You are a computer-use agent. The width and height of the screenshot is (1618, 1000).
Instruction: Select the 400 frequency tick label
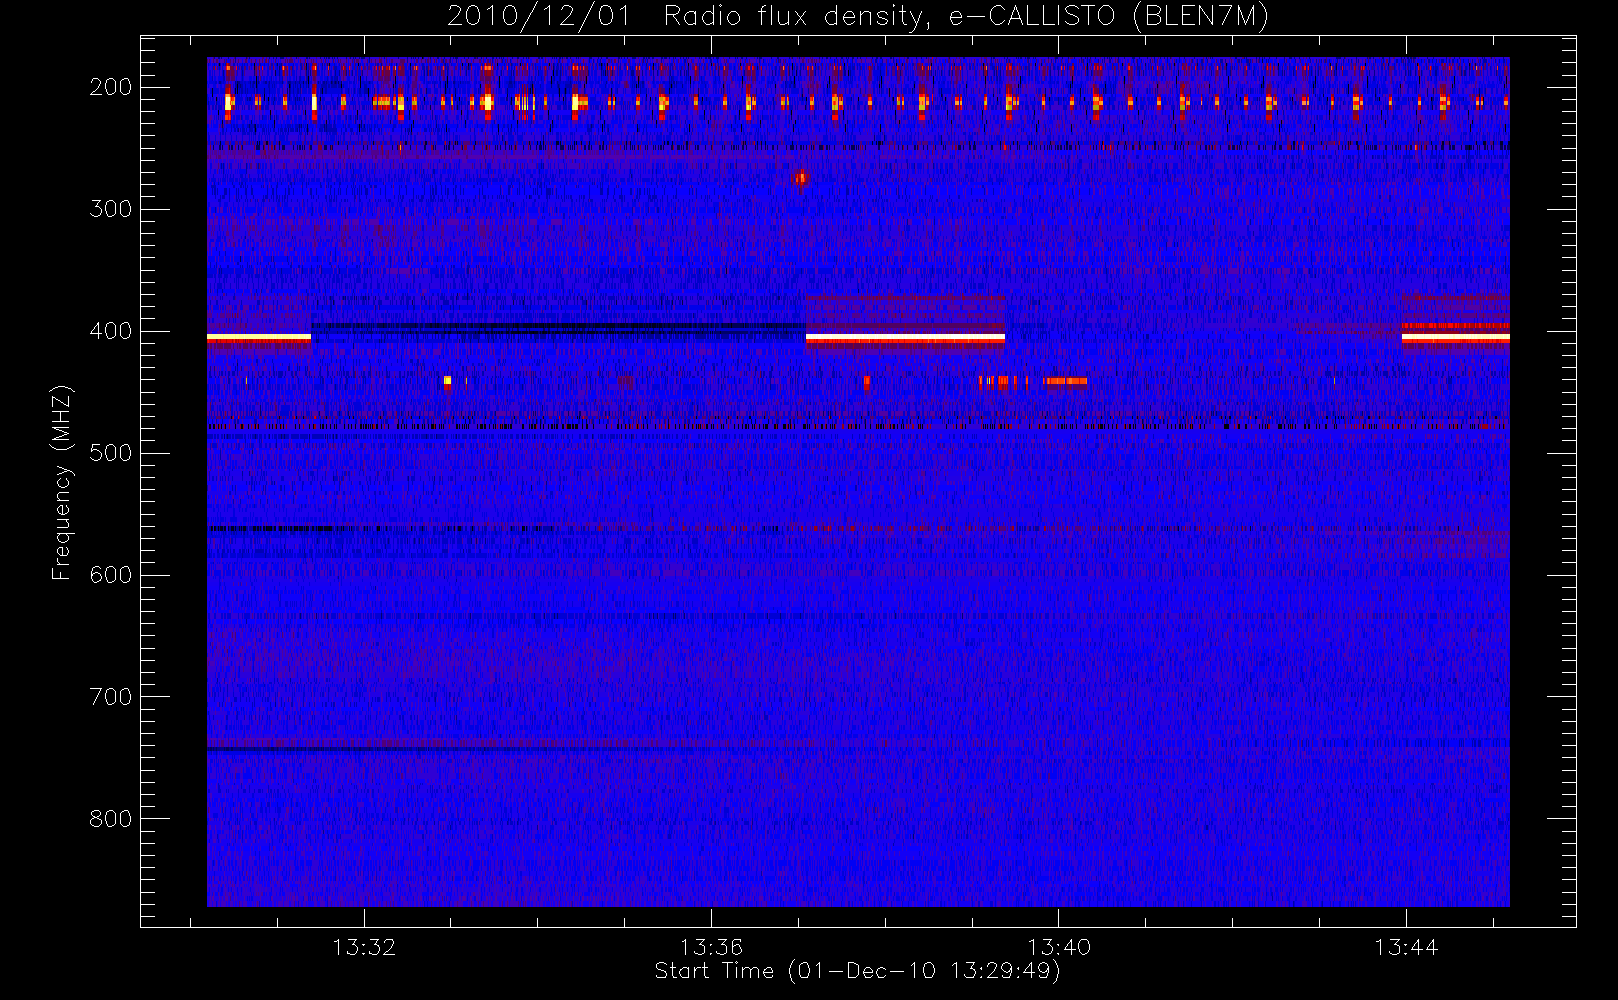point(111,331)
